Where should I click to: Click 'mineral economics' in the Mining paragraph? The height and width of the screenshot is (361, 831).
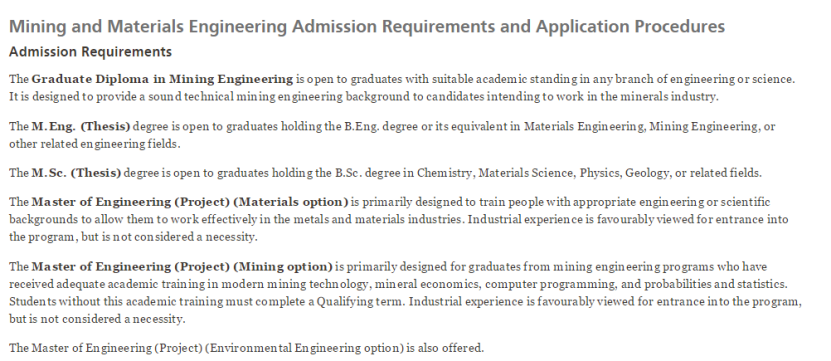(x=429, y=284)
